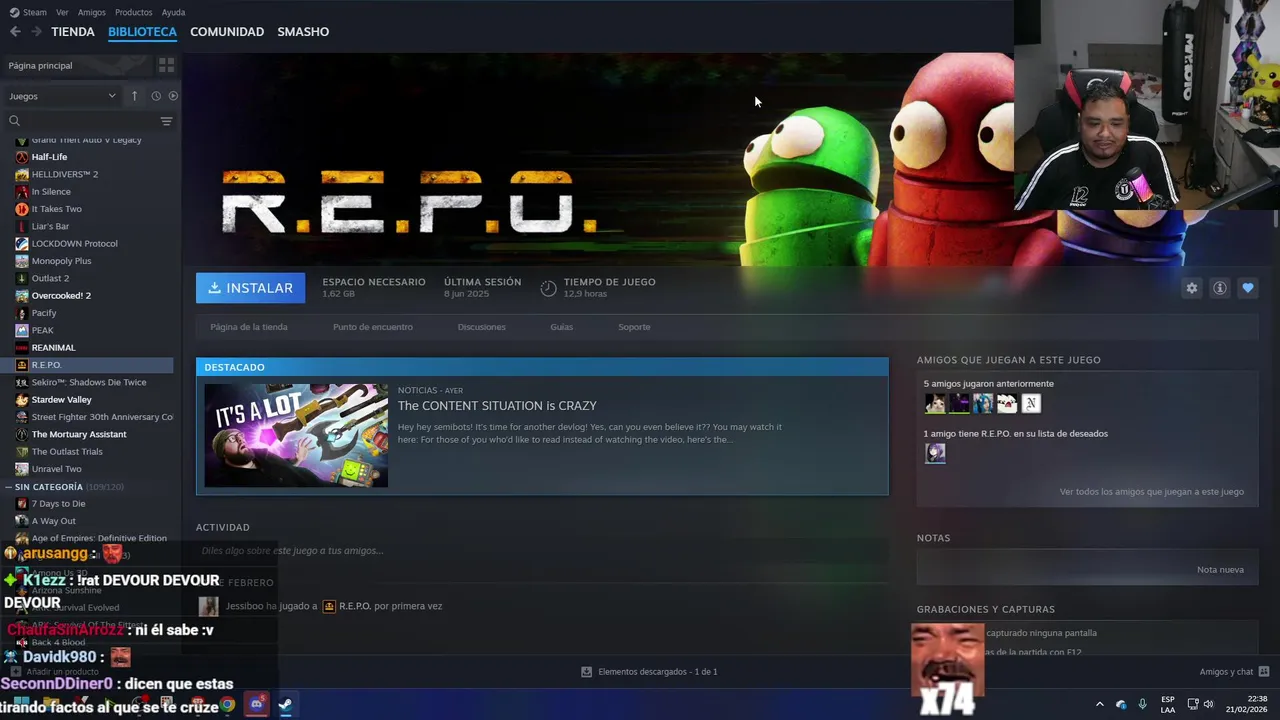Toggle the favorite heart icon

(x=1247, y=288)
